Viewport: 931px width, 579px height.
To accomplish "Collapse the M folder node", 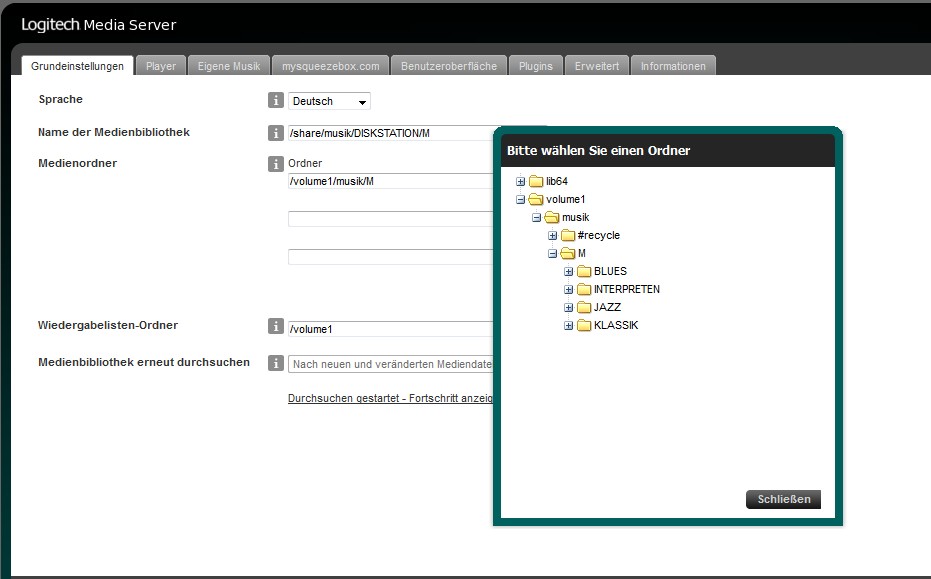I will point(552,253).
